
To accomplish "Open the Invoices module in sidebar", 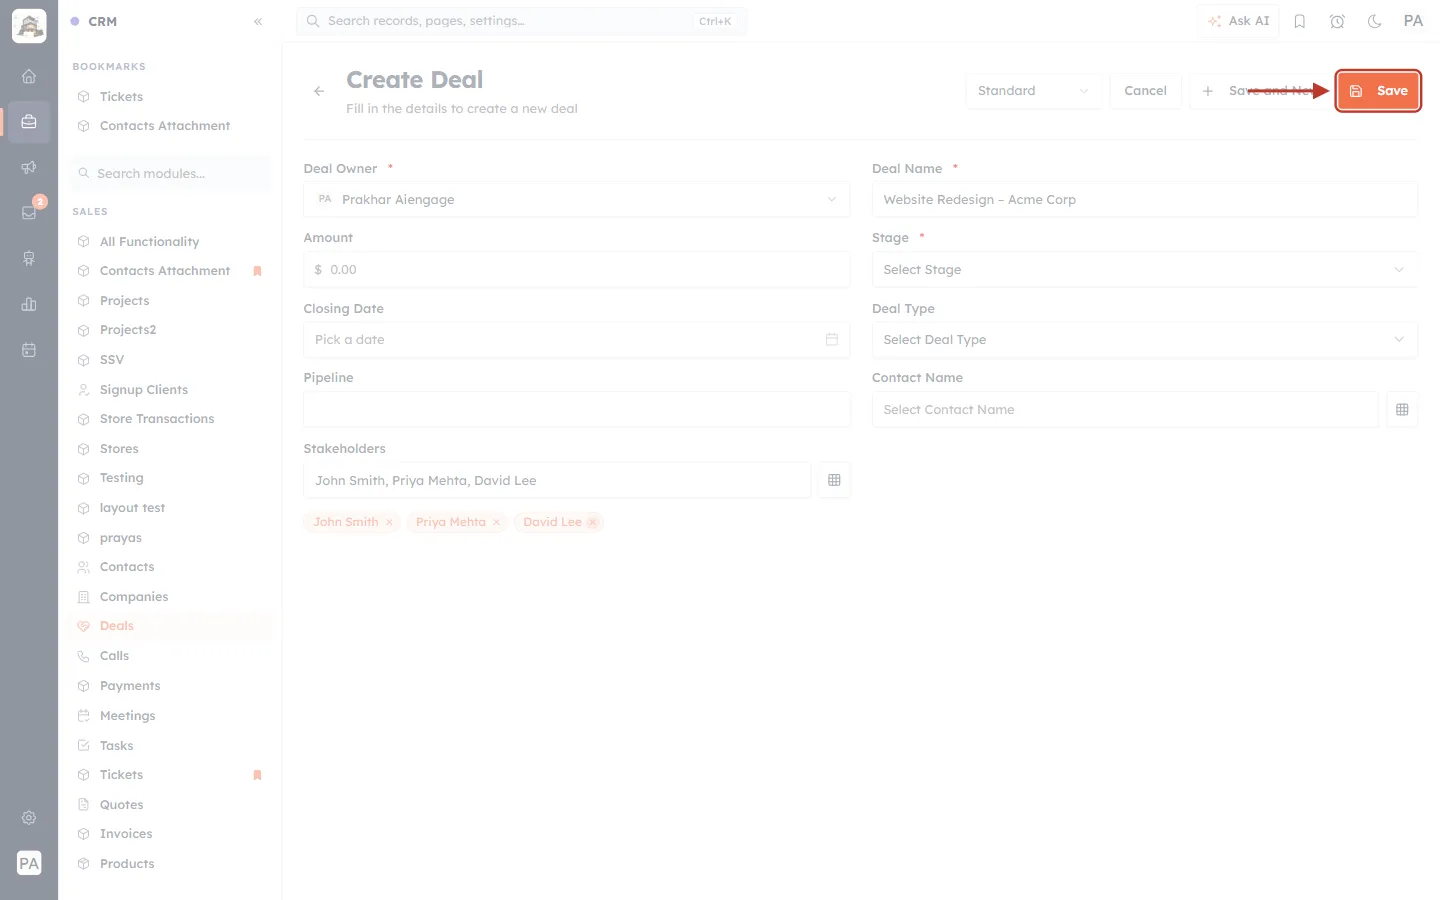I will pyautogui.click(x=171, y=834).
